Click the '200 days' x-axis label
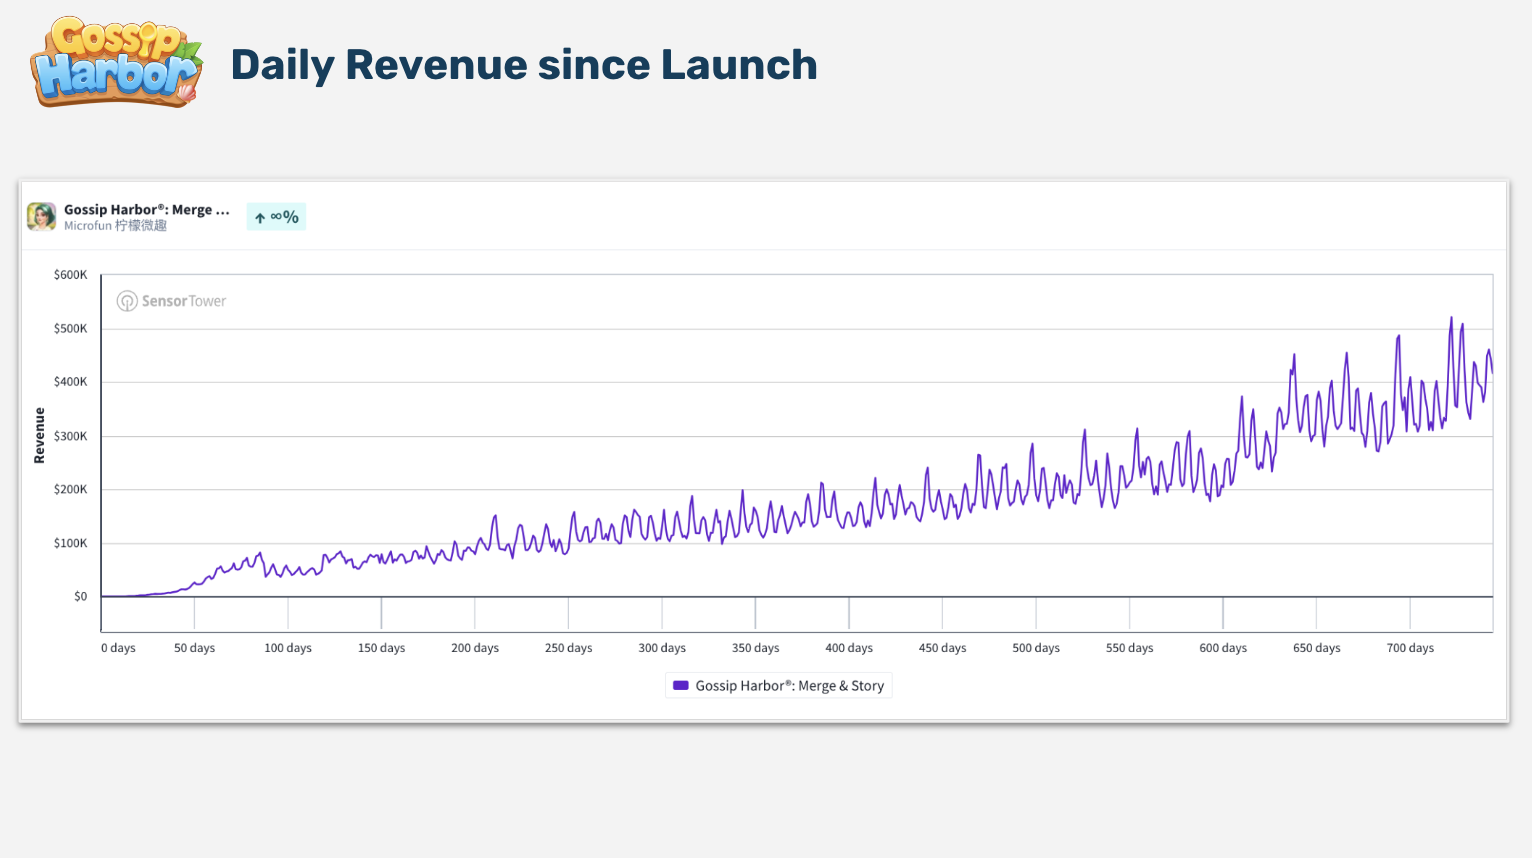 click(x=475, y=648)
